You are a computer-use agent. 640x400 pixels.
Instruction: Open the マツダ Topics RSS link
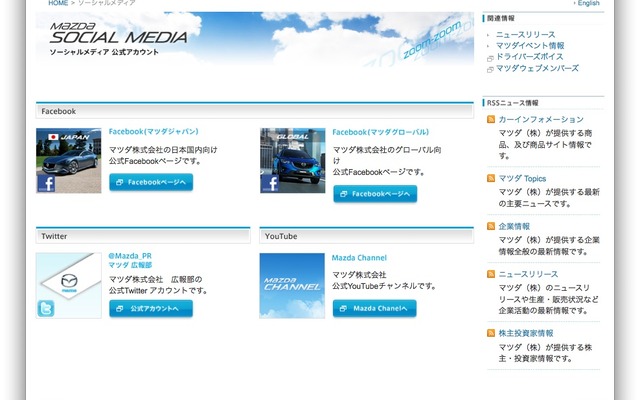tap(522, 178)
